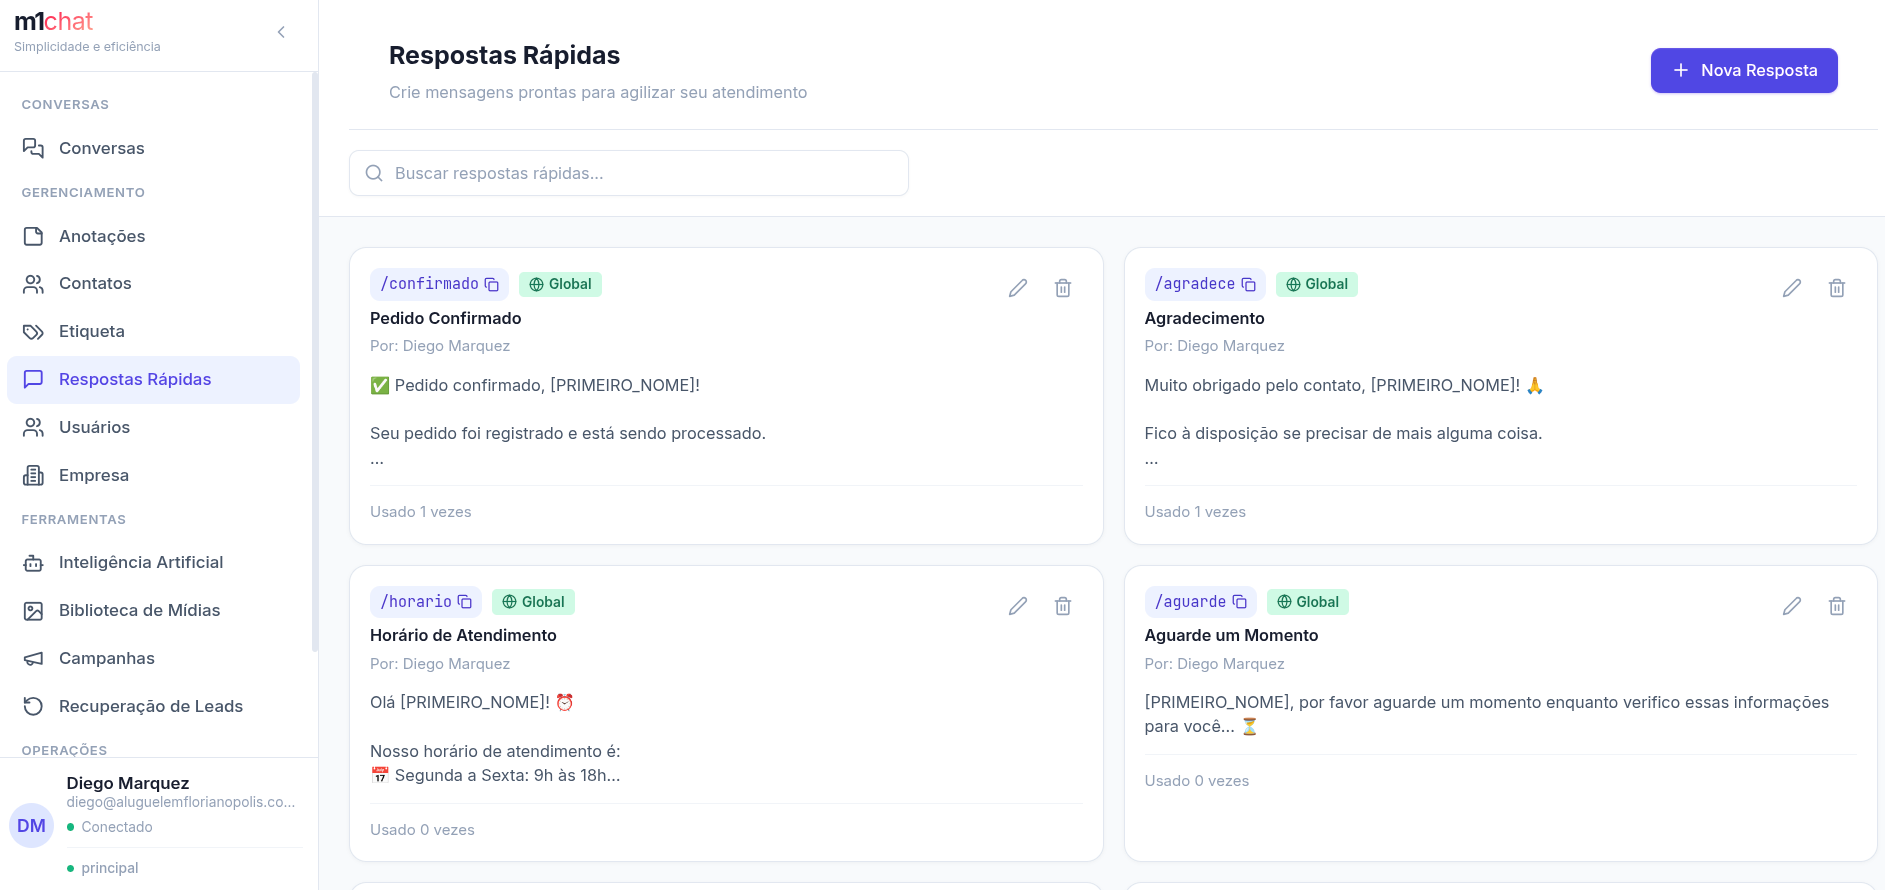Click the Inteligência Artificial robot icon
The image size is (1885, 890).
pos(33,563)
